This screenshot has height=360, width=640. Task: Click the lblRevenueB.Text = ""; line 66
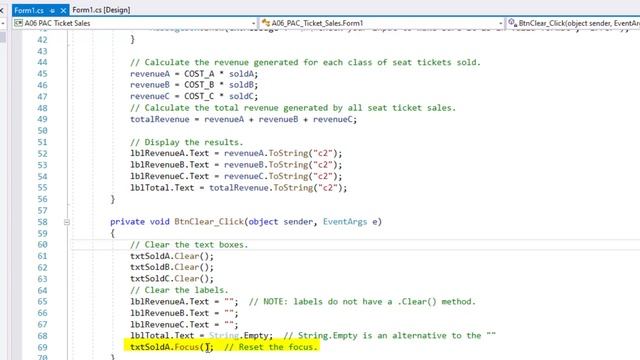(x=184, y=313)
